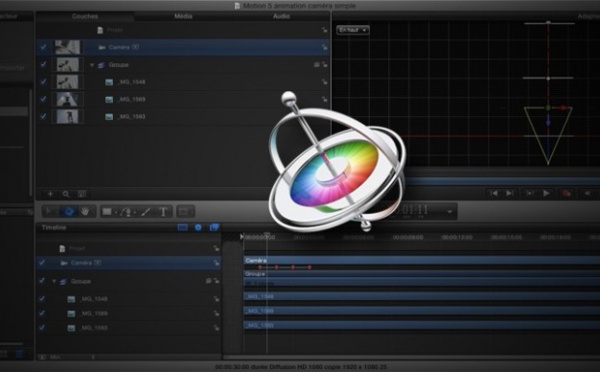The image size is (600, 372).
Task: Click the Timeline playhead marker
Action: tap(267, 234)
